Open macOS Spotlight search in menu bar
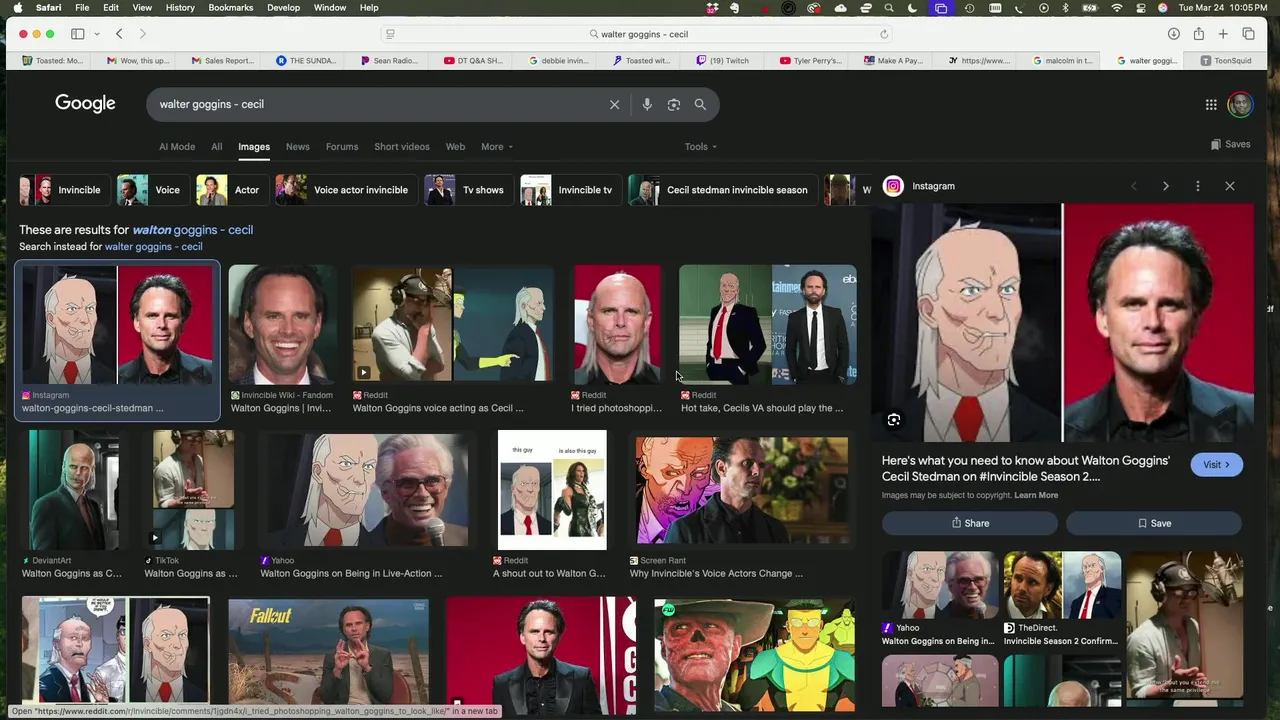The image size is (1280, 720). (889, 8)
